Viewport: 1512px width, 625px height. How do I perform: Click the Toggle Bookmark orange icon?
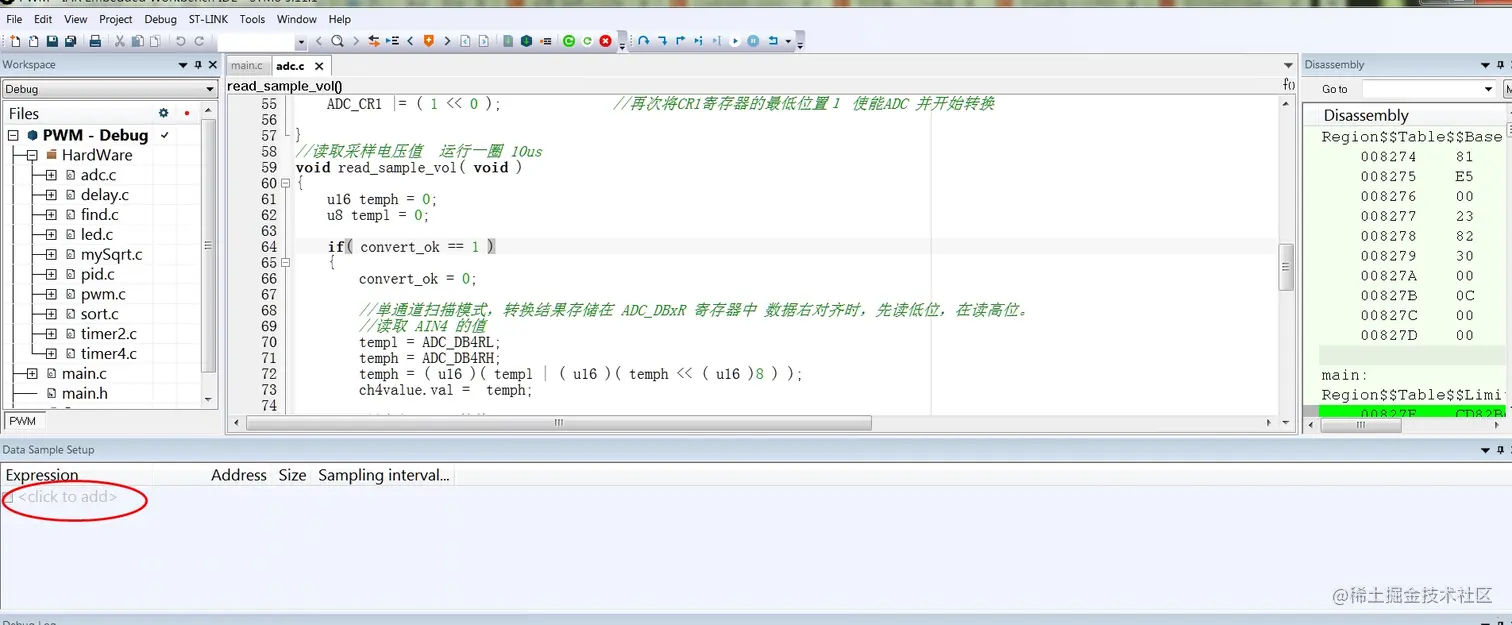click(428, 41)
